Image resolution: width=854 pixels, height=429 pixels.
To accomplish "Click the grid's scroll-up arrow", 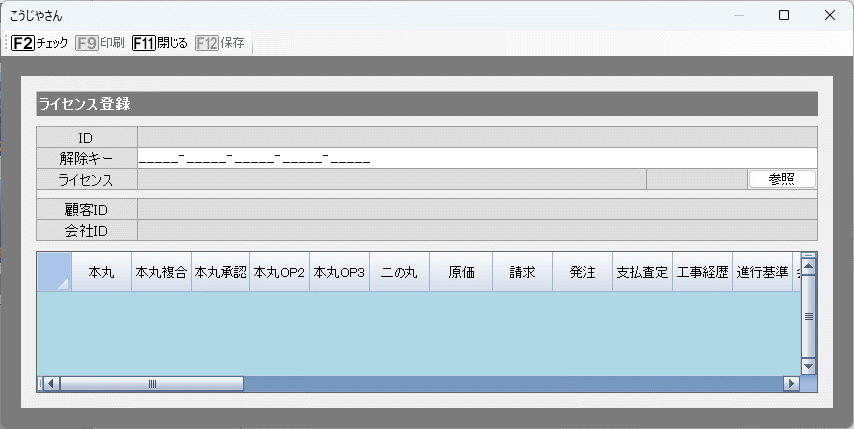I will coord(809,267).
